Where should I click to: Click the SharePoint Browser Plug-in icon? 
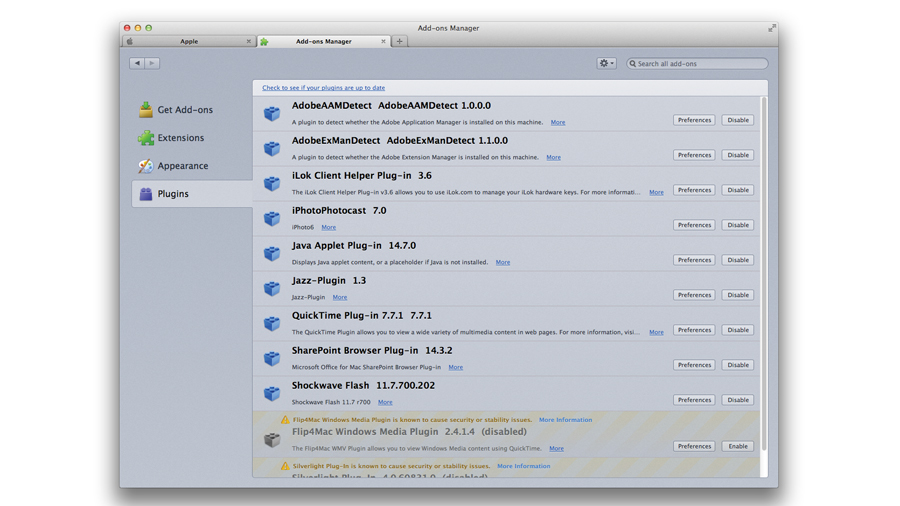coord(272,359)
